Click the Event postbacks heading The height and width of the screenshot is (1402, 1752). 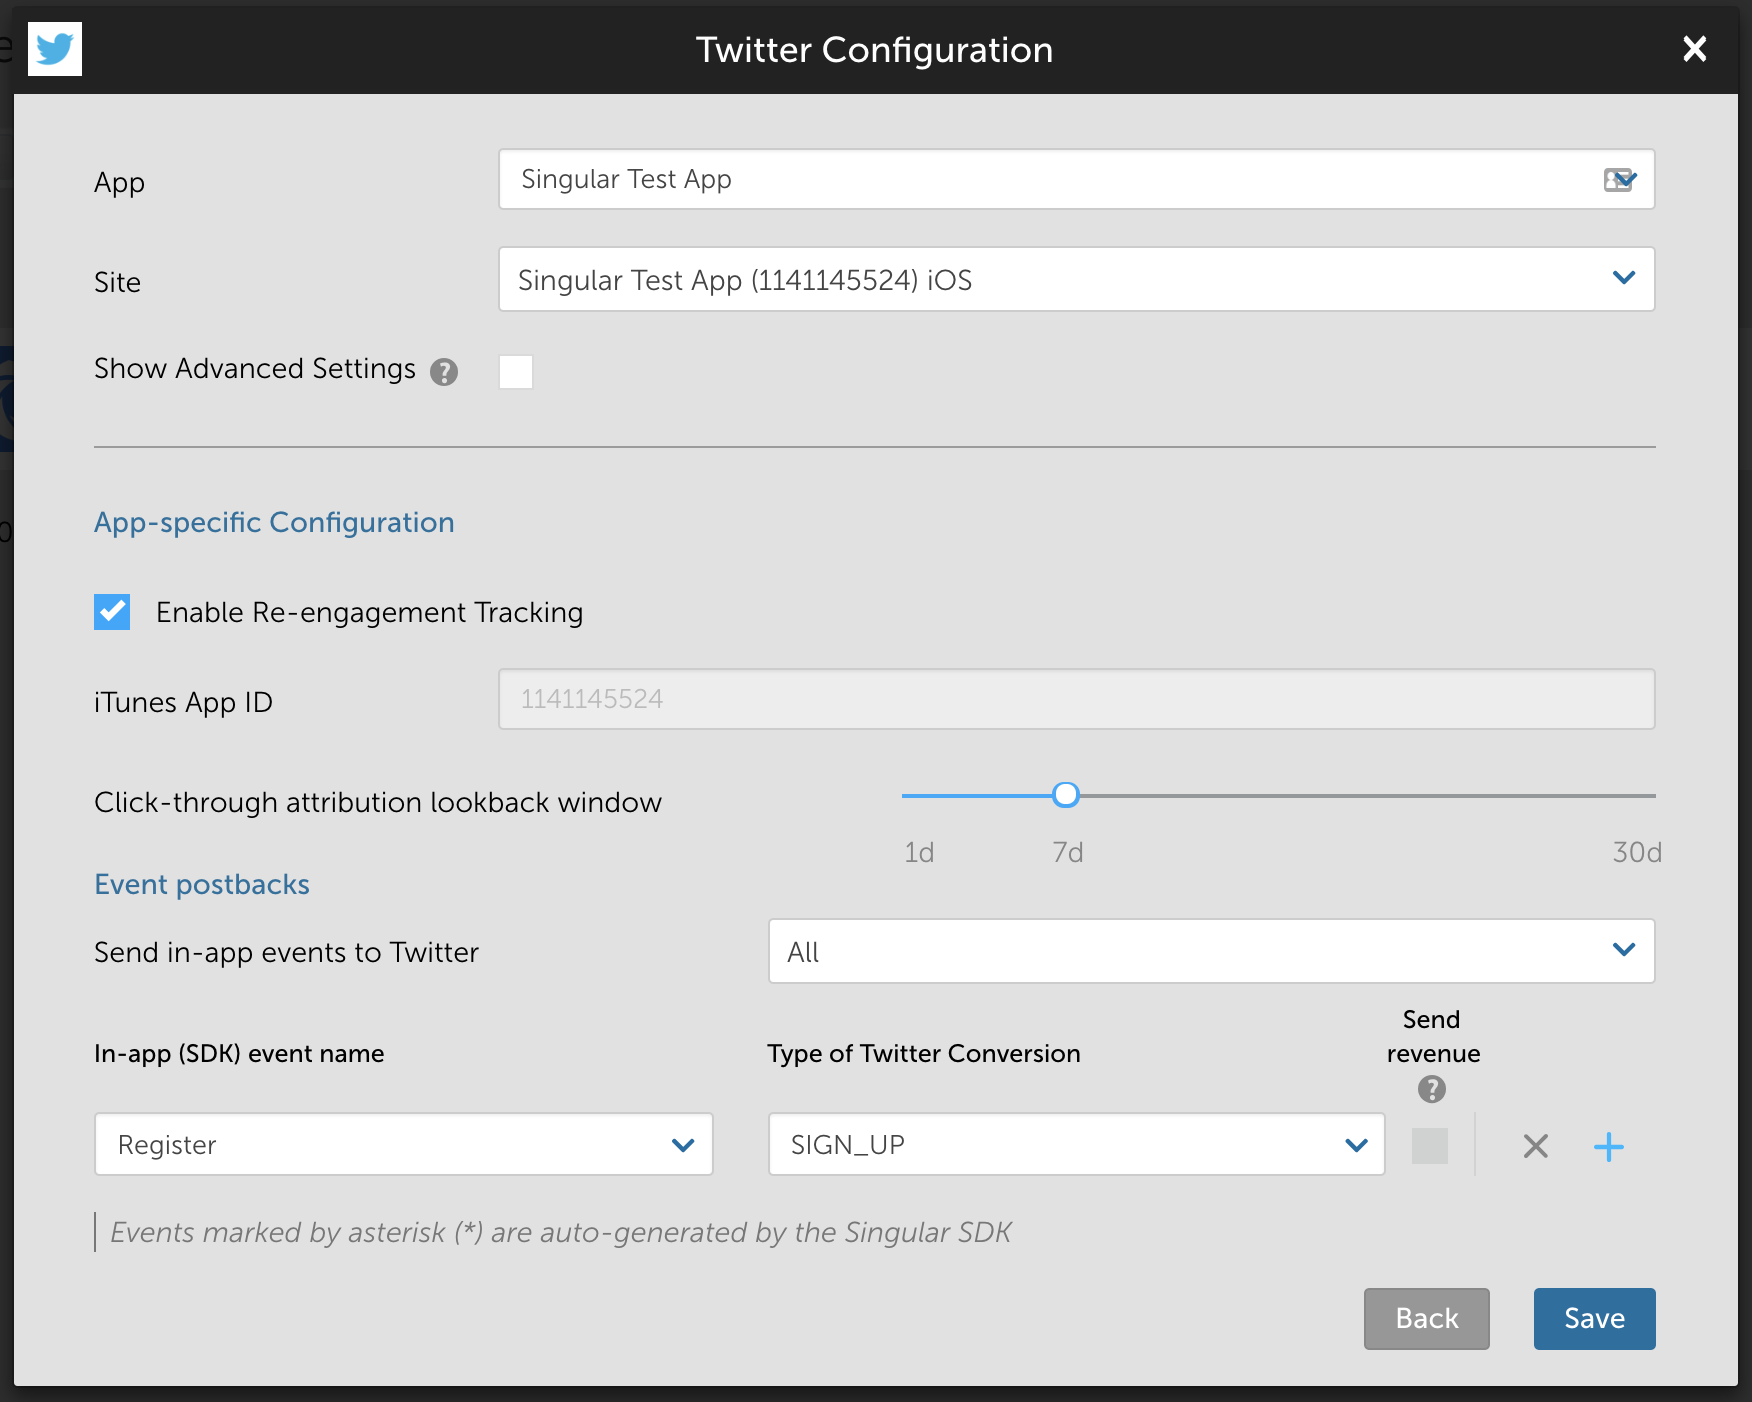click(x=202, y=884)
